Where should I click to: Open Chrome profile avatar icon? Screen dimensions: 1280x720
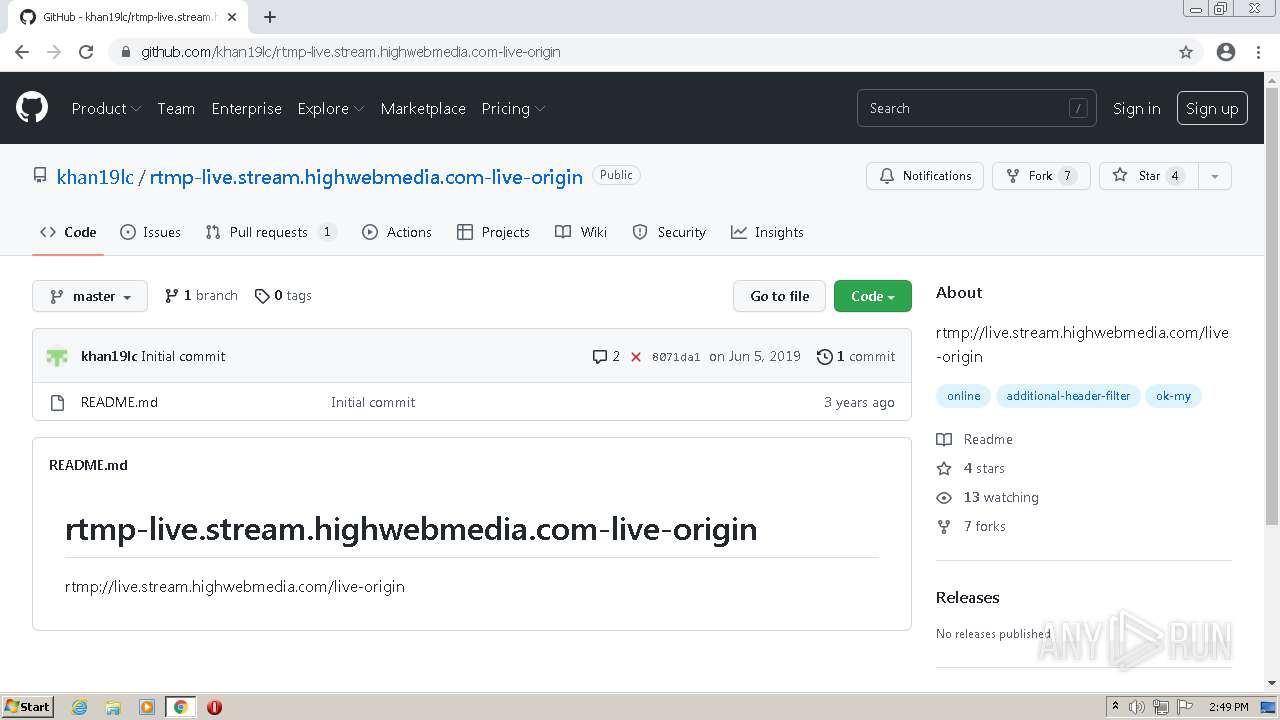coord(1226,52)
